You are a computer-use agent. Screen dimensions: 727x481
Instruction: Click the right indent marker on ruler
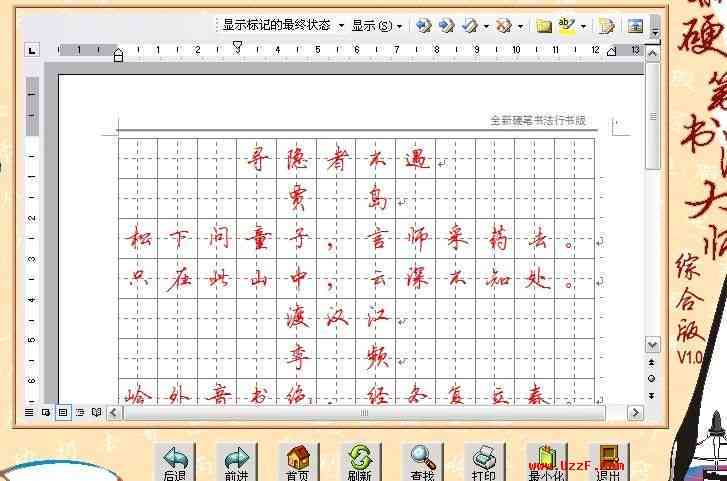[612, 52]
